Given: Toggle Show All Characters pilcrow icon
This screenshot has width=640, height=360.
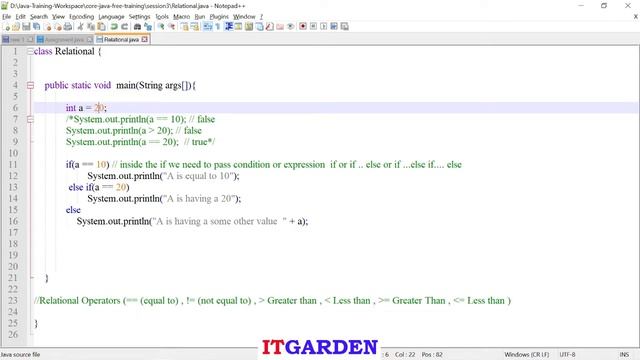Looking at the screenshot, I should coord(218,27).
